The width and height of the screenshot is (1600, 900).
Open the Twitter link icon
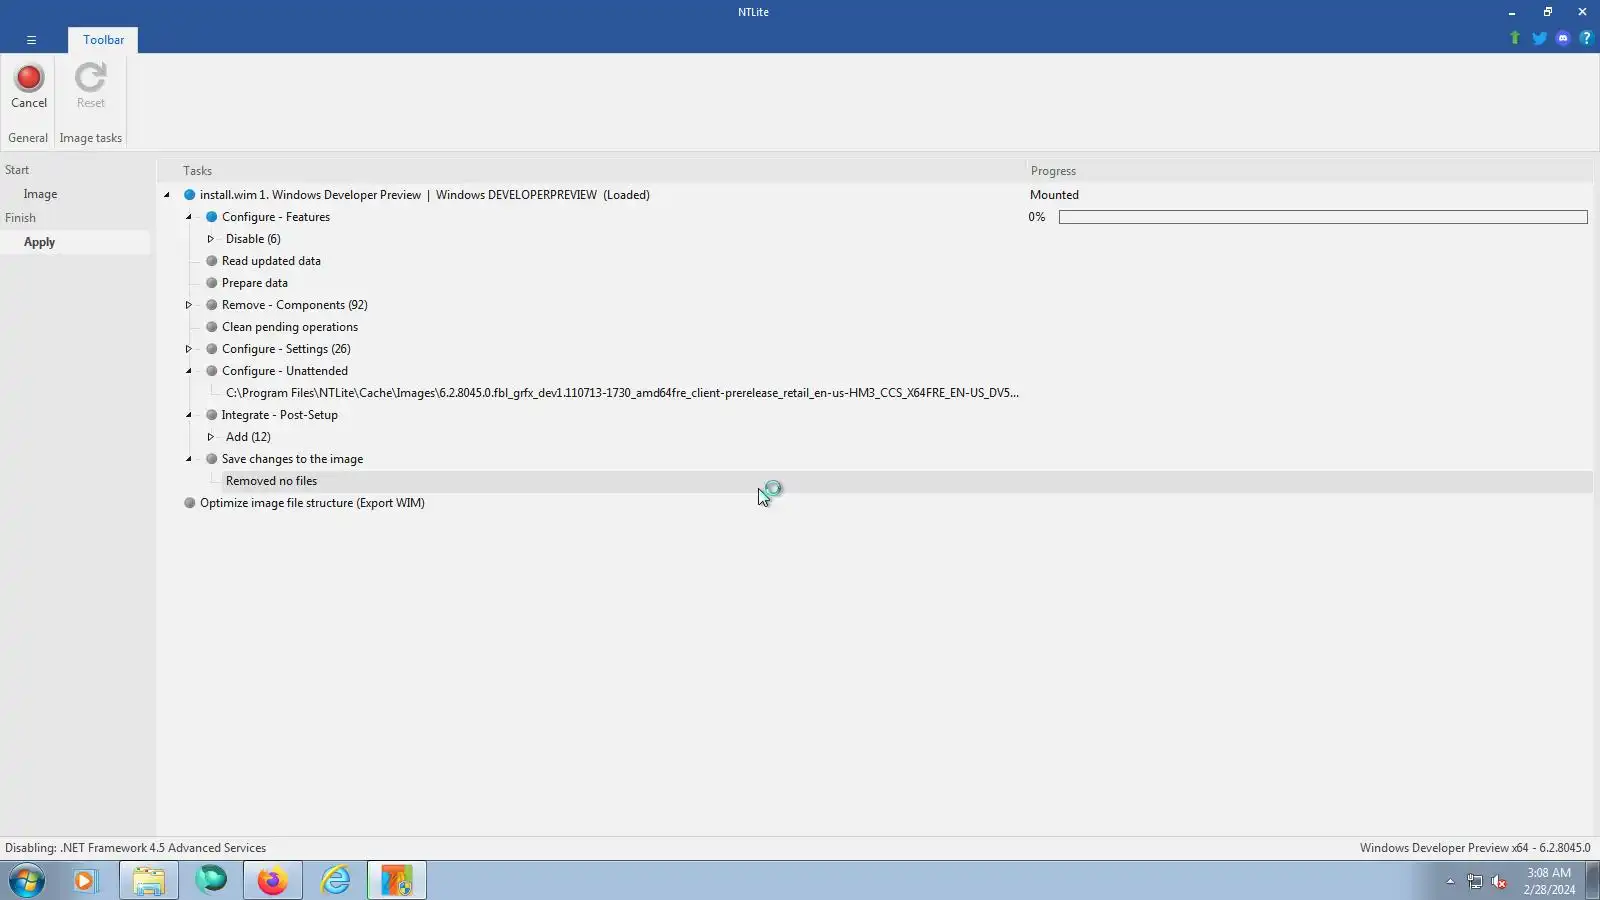[1539, 38]
